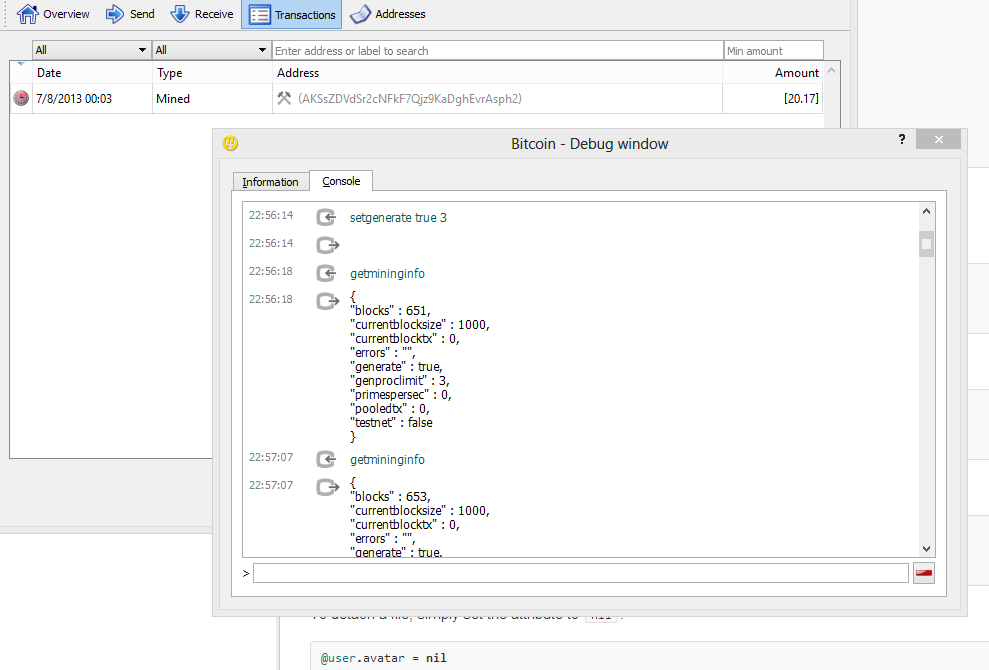The image size is (989, 670).
Task: Click the command-sent icon beside setgenerate true 3
Action: pyautogui.click(x=327, y=217)
